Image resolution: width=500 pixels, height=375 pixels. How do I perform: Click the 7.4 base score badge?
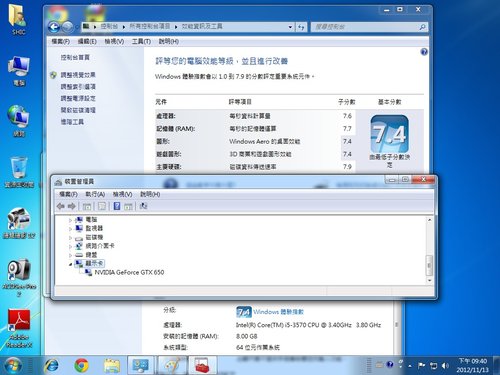(x=390, y=134)
